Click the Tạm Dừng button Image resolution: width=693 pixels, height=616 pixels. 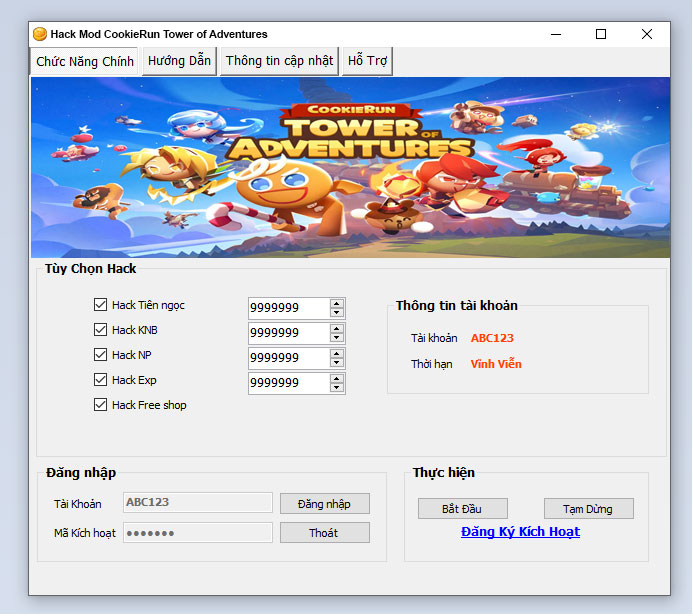[x=589, y=509]
